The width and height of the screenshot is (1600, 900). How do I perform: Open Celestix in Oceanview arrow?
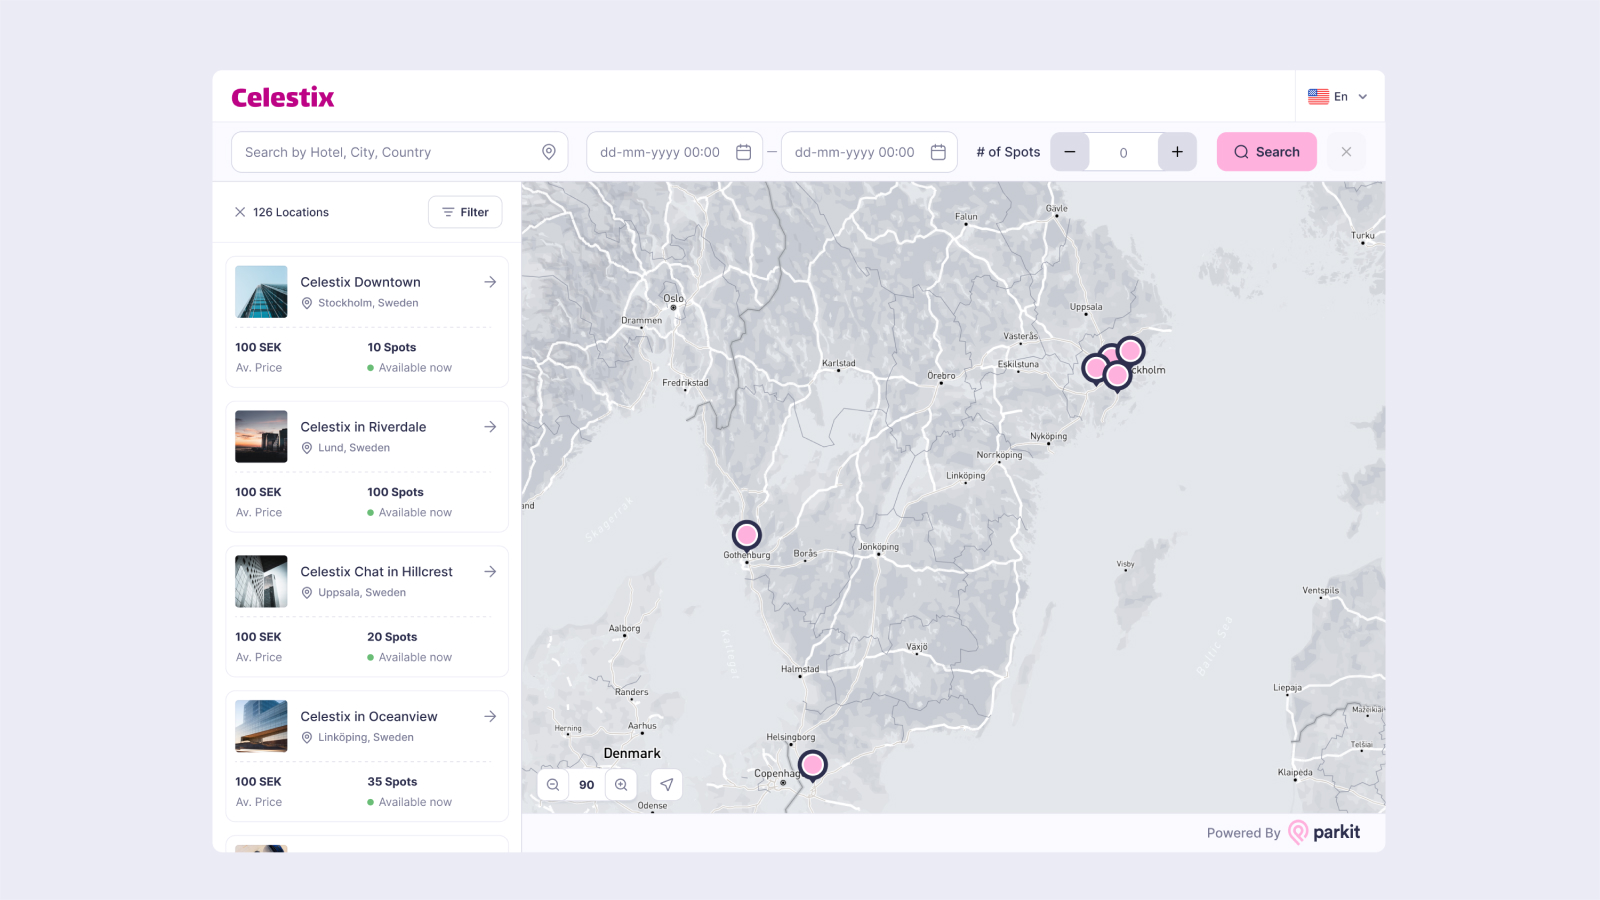(490, 717)
